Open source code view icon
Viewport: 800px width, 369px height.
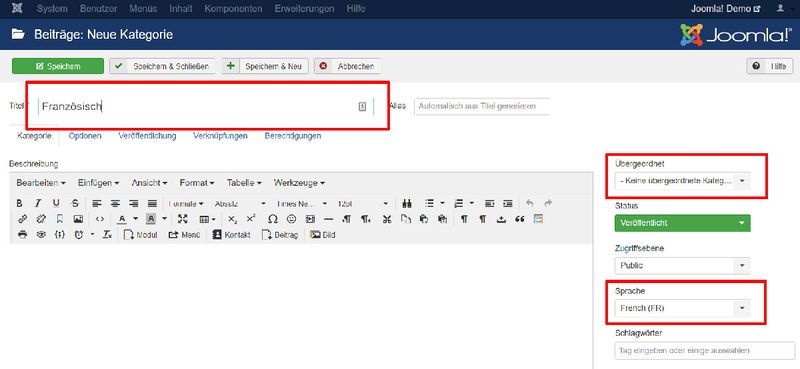(x=100, y=219)
